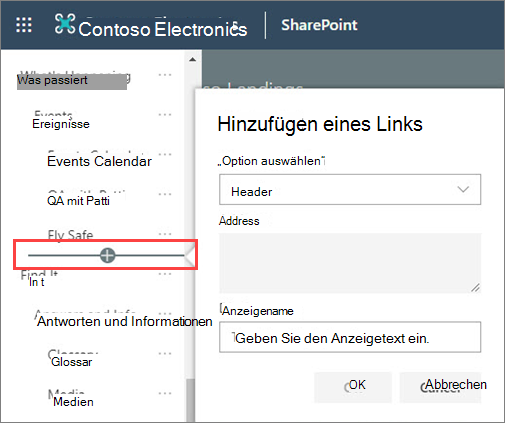Open ellipsis menu for Find It

coord(165,274)
